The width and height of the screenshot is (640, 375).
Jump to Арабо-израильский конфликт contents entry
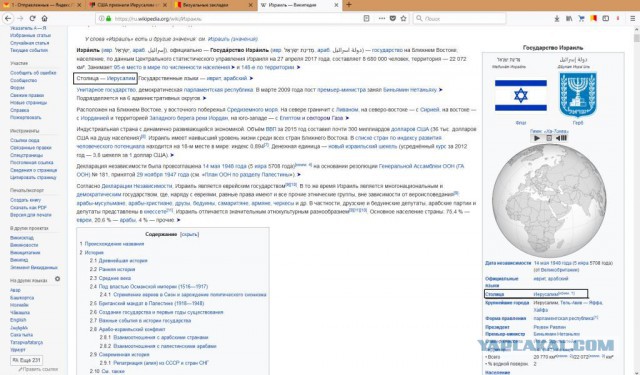[x=132, y=329]
